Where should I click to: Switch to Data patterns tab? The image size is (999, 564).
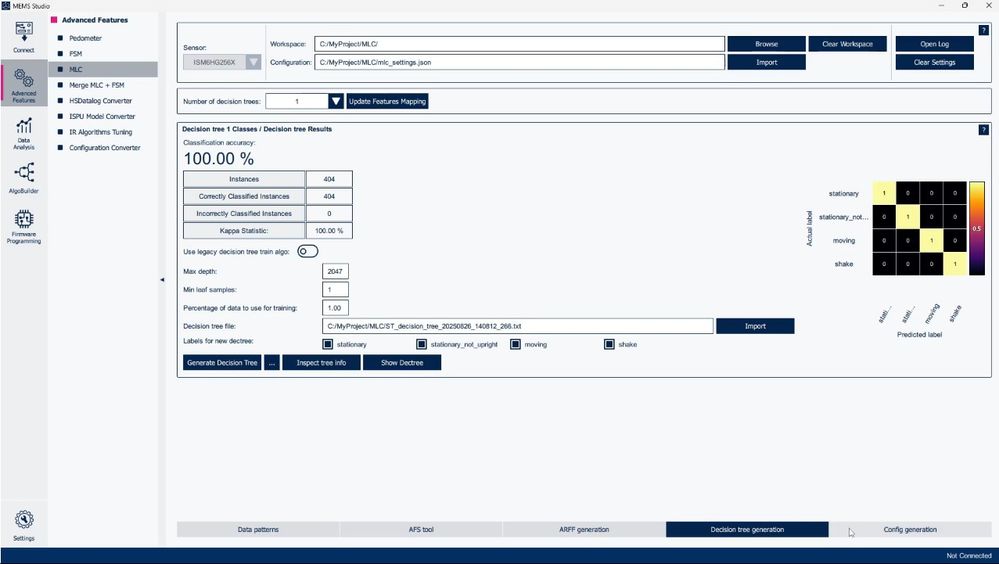(258, 530)
